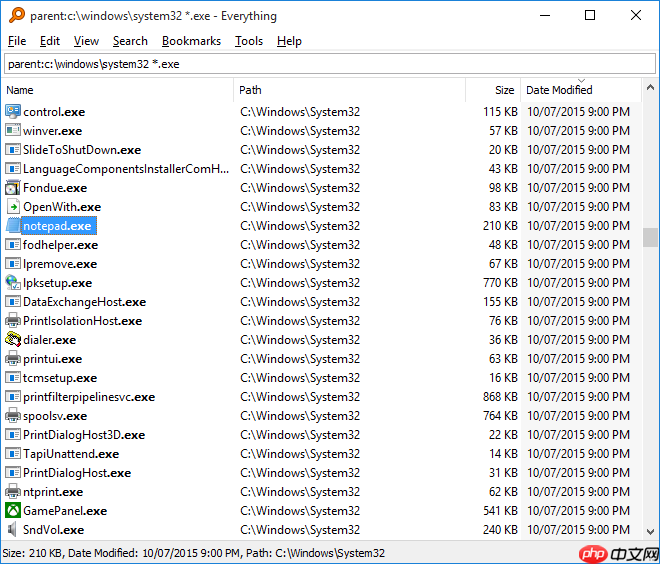Select the OpenWith.exe file name

tap(62, 207)
